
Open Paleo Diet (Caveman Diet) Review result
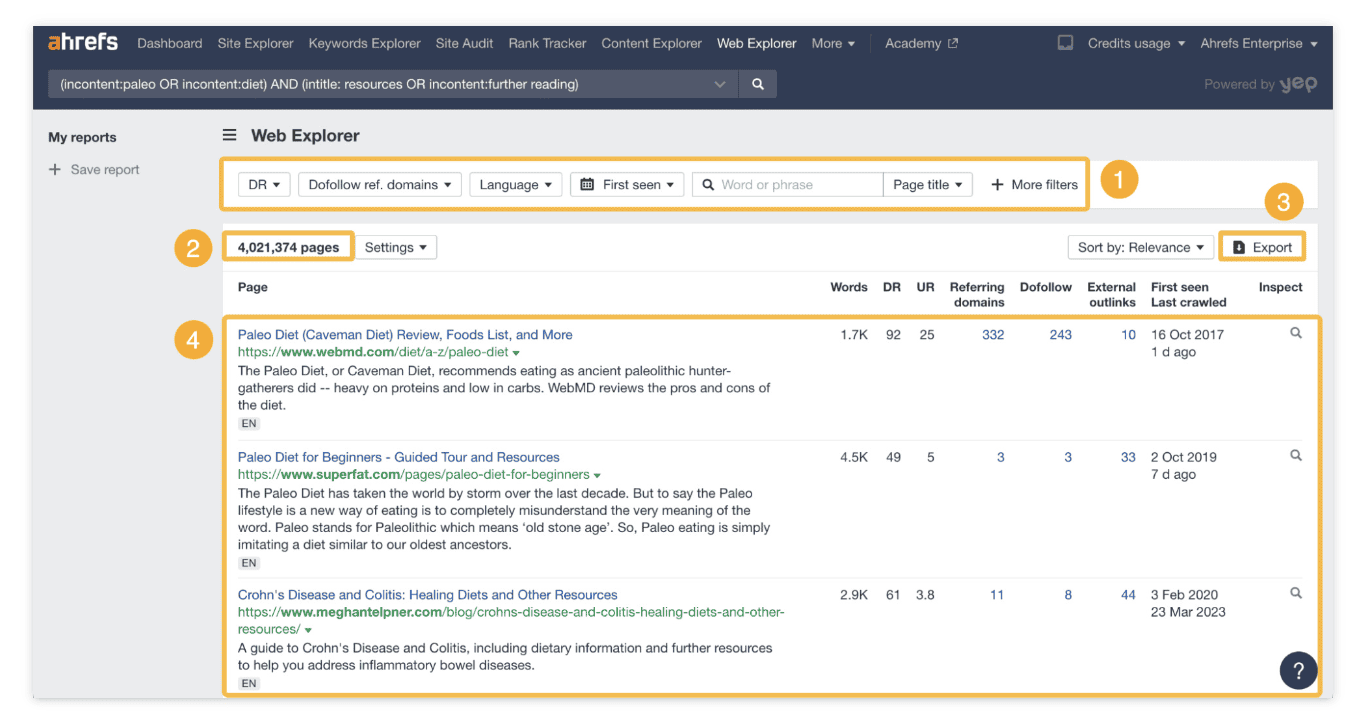point(405,334)
